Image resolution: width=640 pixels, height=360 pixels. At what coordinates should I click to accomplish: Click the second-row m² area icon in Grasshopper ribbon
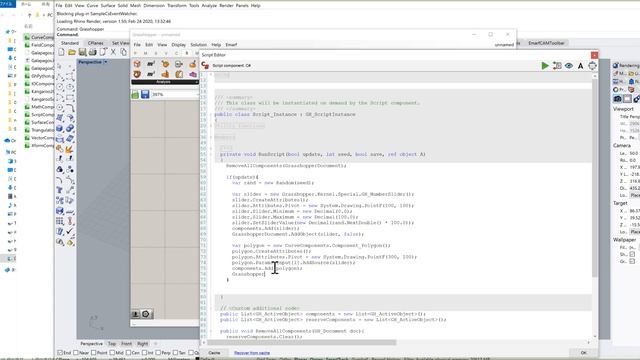point(151,74)
